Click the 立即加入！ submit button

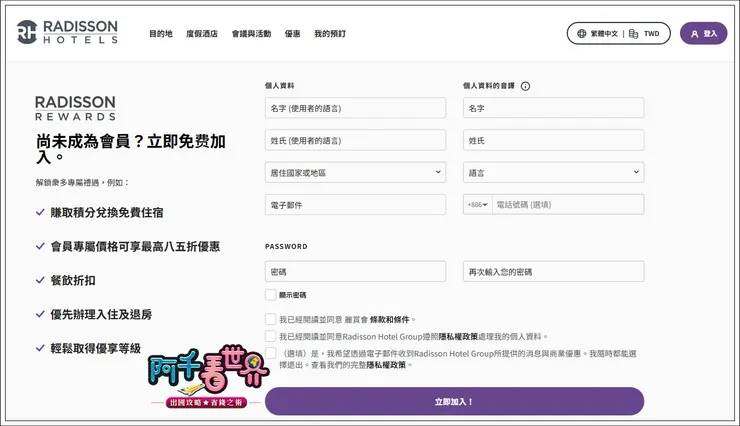pyautogui.click(x=454, y=401)
